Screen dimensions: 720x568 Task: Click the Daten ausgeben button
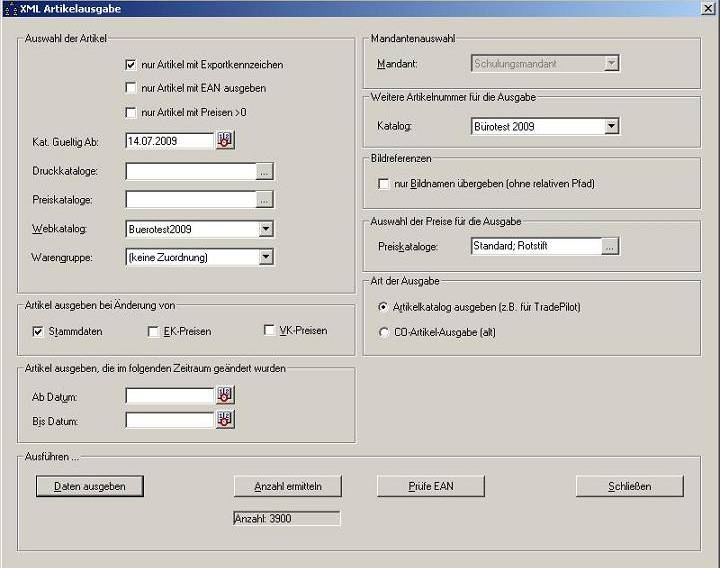pos(90,486)
